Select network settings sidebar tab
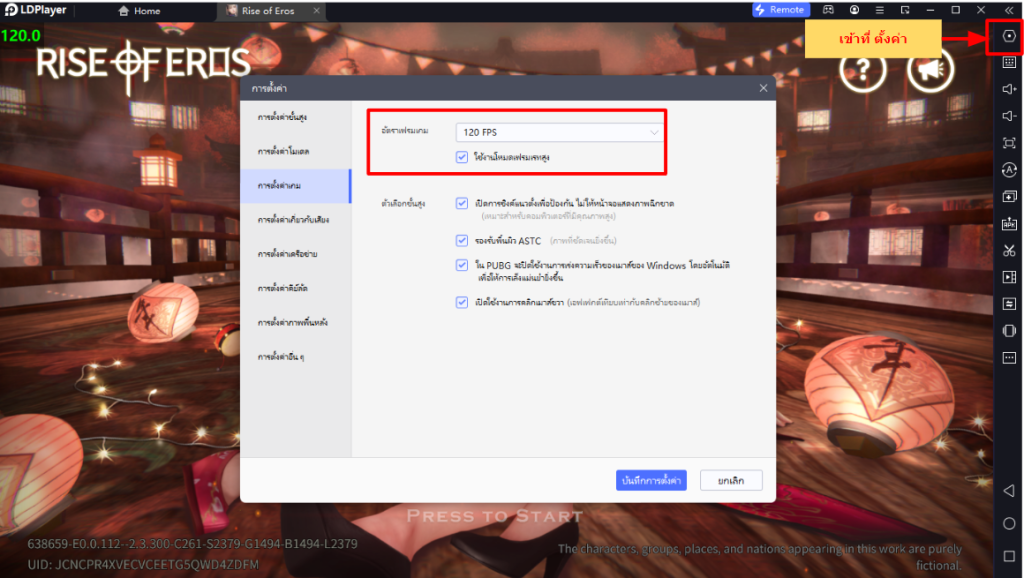 point(296,253)
